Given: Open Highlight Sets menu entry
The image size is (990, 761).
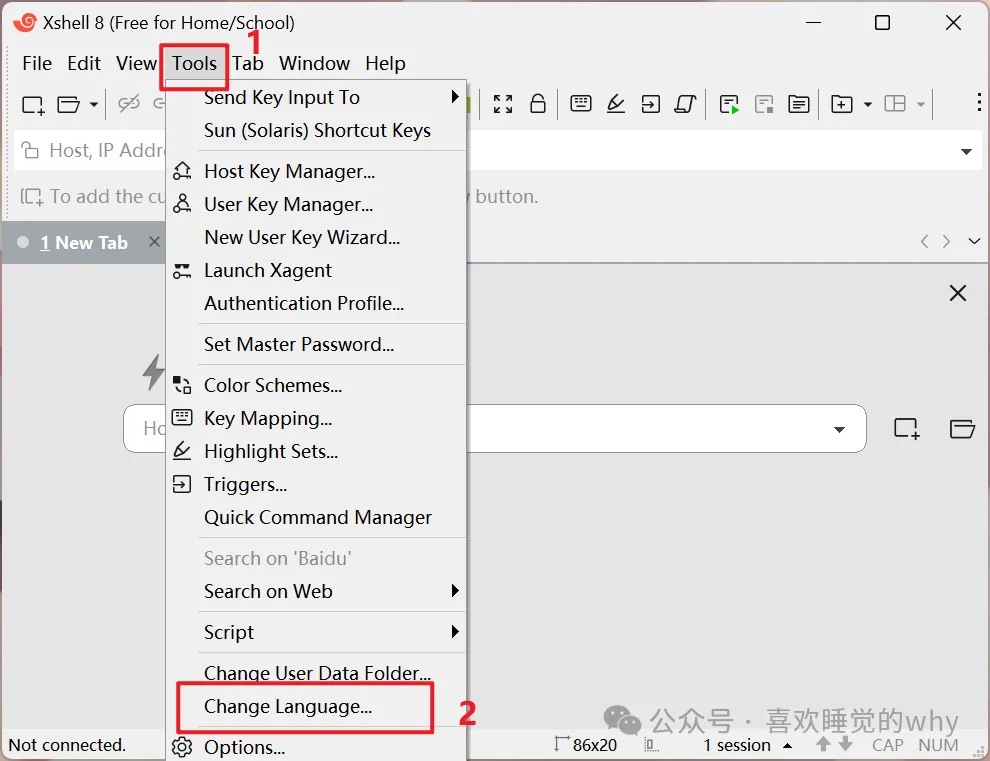Looking at the screenshot, I should coord(316,451).
